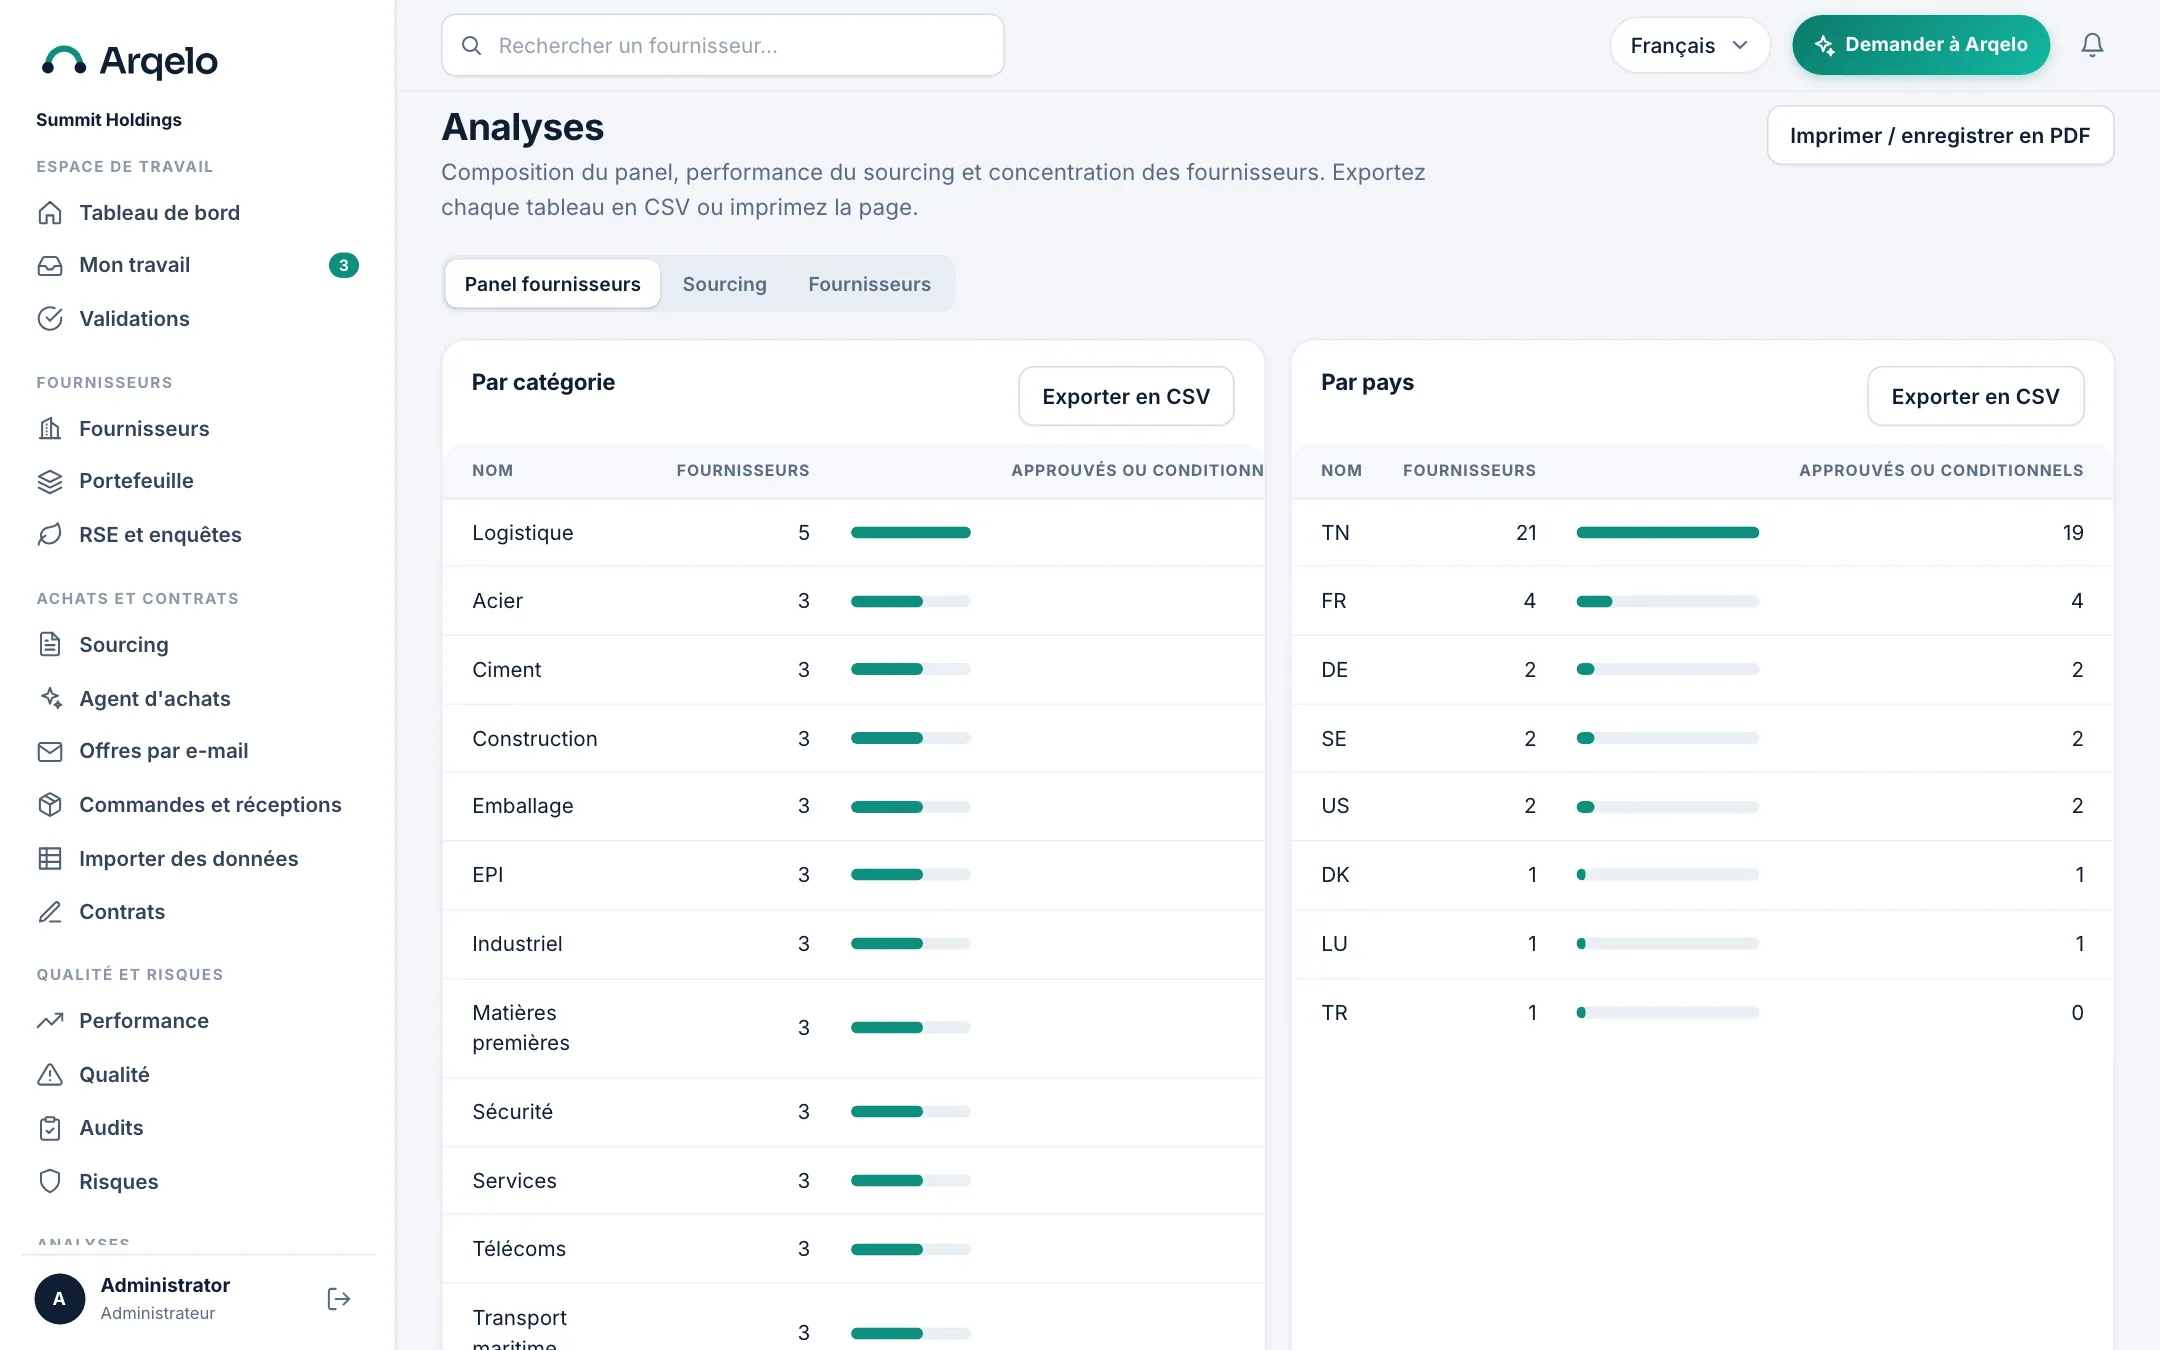
Task: Click the Administrator avatar circle
Action: tap(60, 1299)
